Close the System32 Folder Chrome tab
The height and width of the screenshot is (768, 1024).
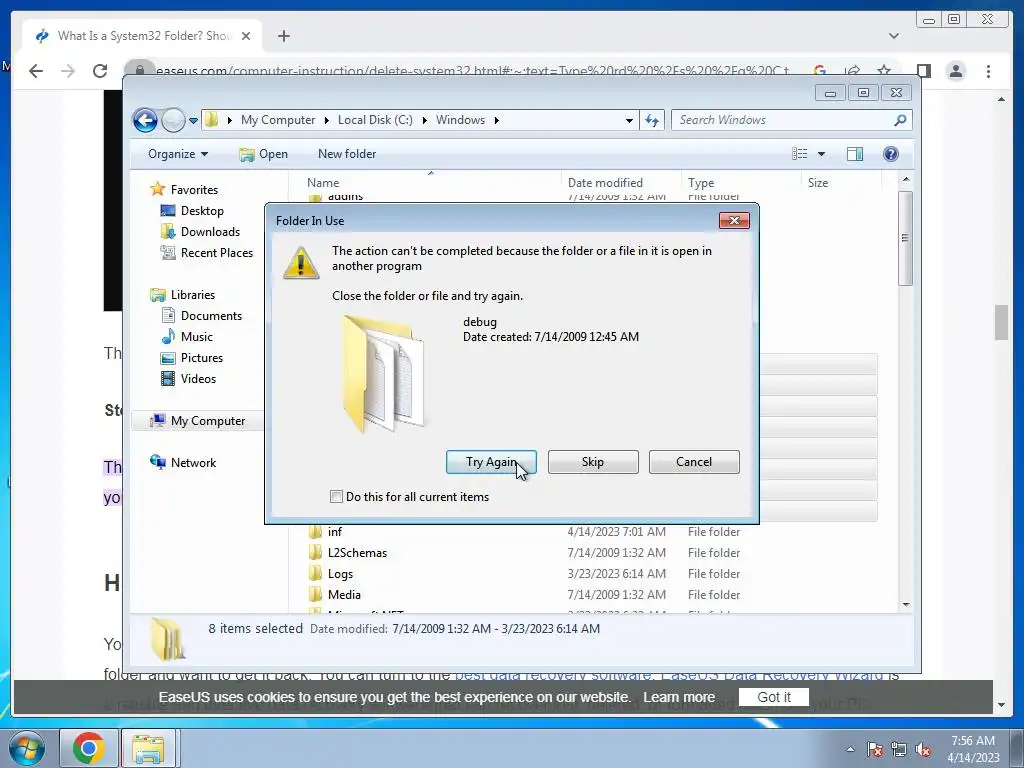coord(246,36)
